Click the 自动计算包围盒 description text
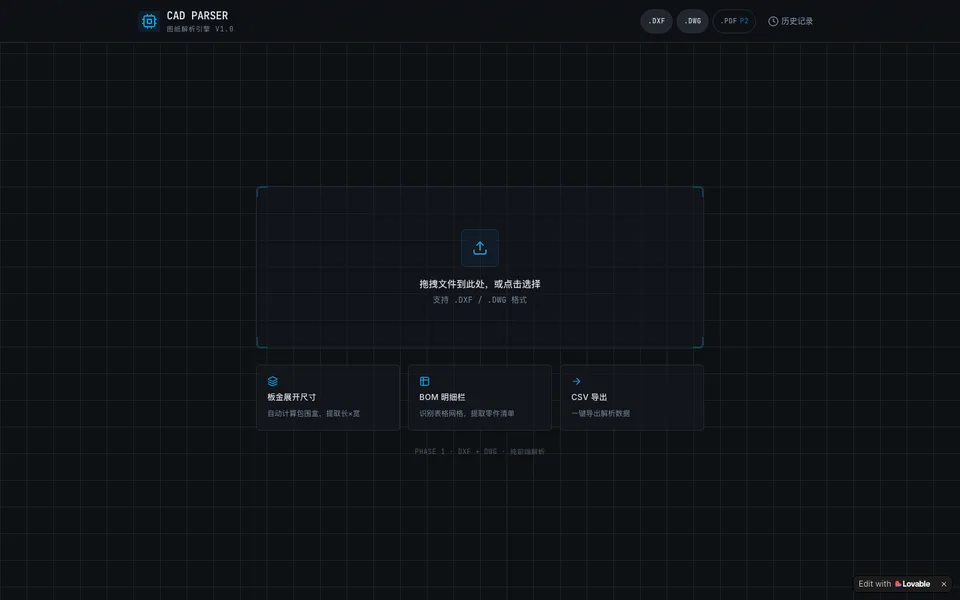 313,413
